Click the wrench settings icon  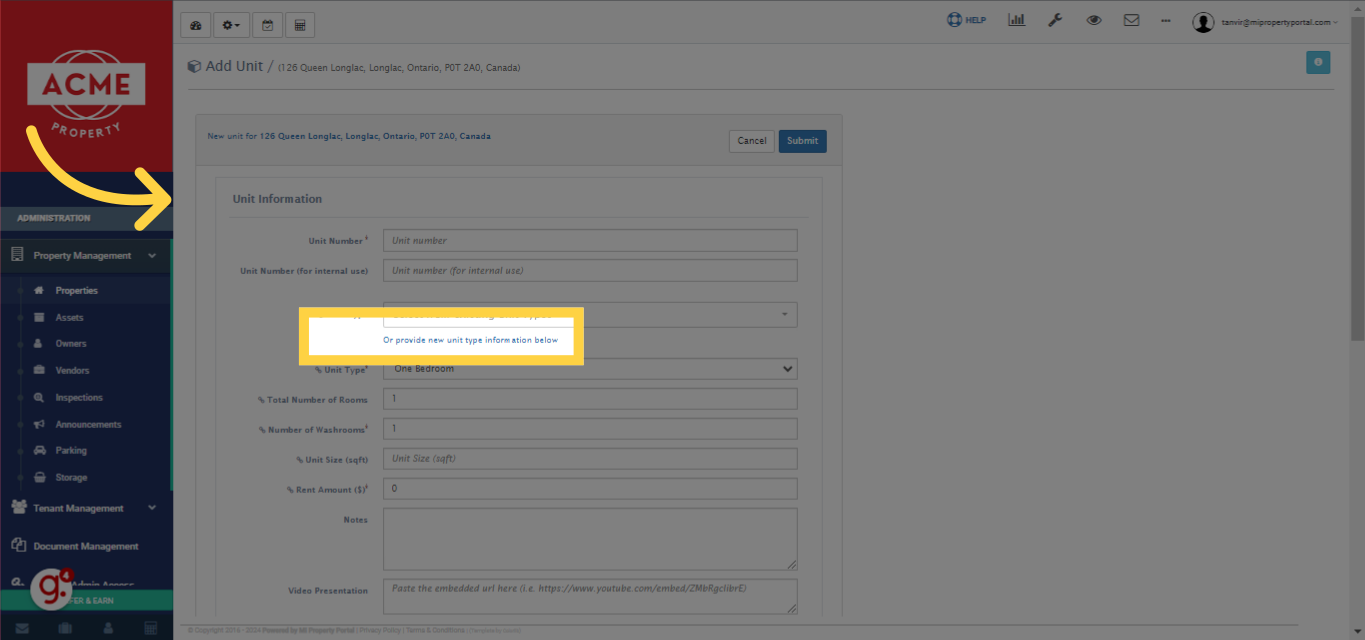pos(1055,19)
